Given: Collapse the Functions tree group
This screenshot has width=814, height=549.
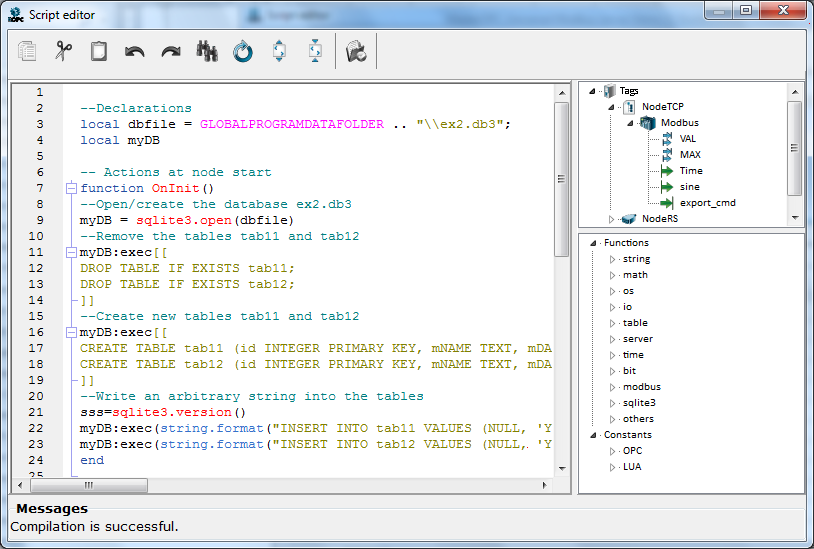Looking at the screenshot, I should [593, 243].
